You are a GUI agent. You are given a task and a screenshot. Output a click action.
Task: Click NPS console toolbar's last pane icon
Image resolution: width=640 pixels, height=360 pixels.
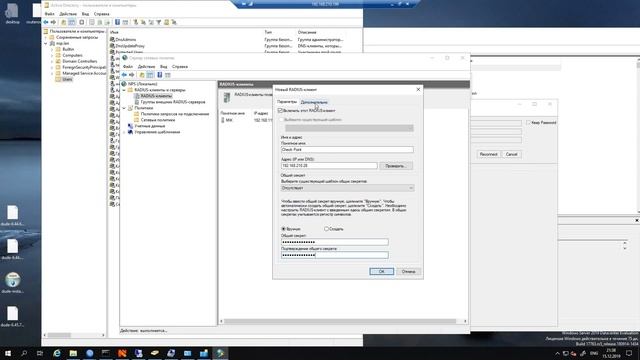(x=168, y=75)
